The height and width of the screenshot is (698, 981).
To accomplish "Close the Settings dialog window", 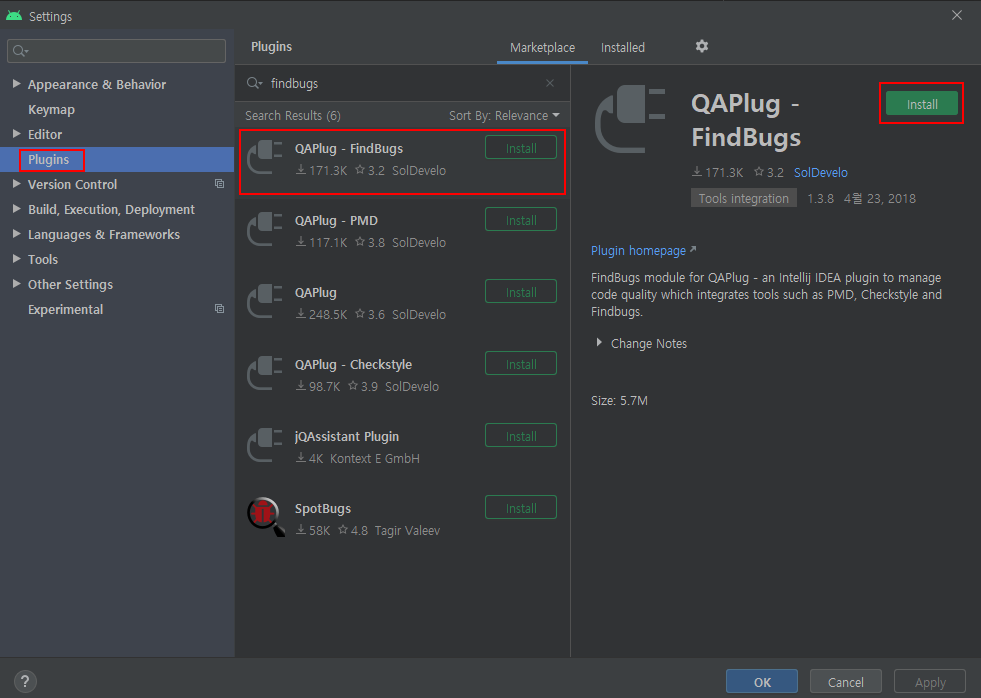I will pyautogui.click(x=957, y=15).
